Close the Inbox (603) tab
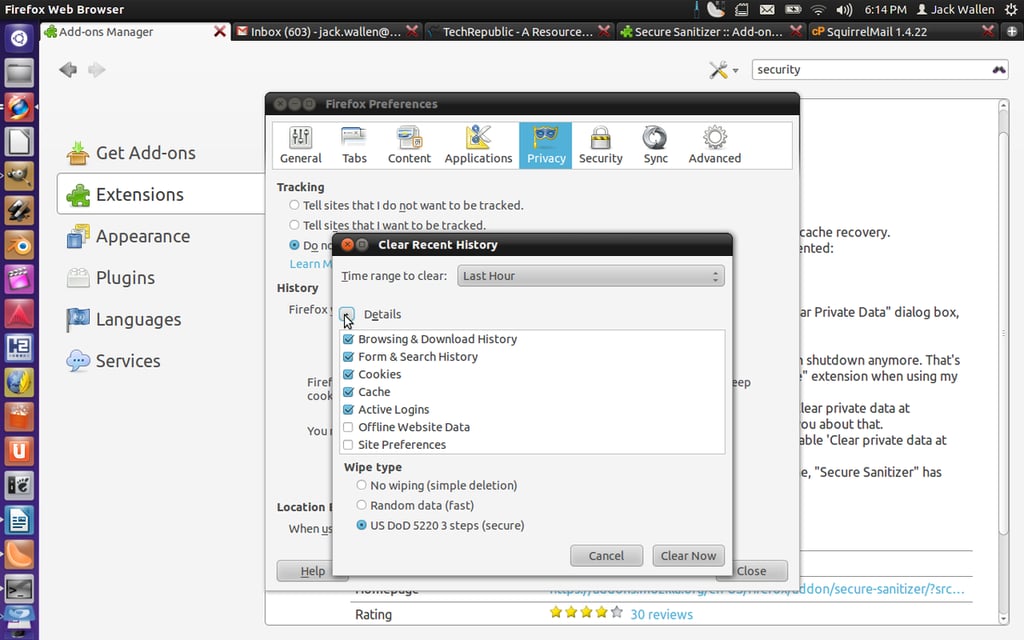1024x640 pixels. point(411,31)
